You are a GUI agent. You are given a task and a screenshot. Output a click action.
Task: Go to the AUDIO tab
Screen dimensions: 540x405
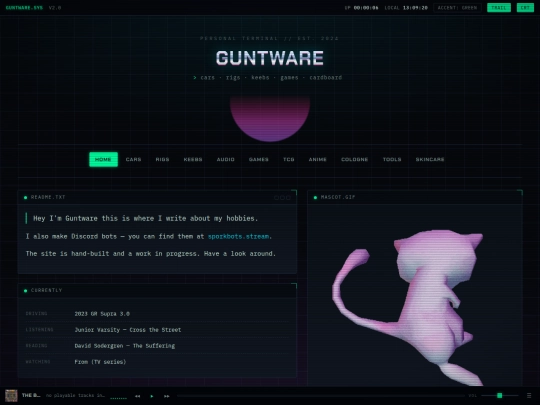(226, 159)
